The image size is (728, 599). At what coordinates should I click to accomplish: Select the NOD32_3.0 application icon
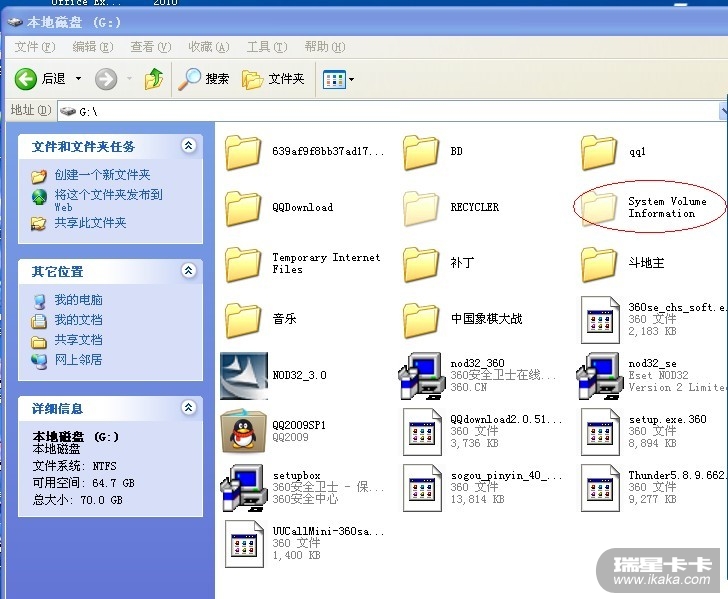pos(244,376)
